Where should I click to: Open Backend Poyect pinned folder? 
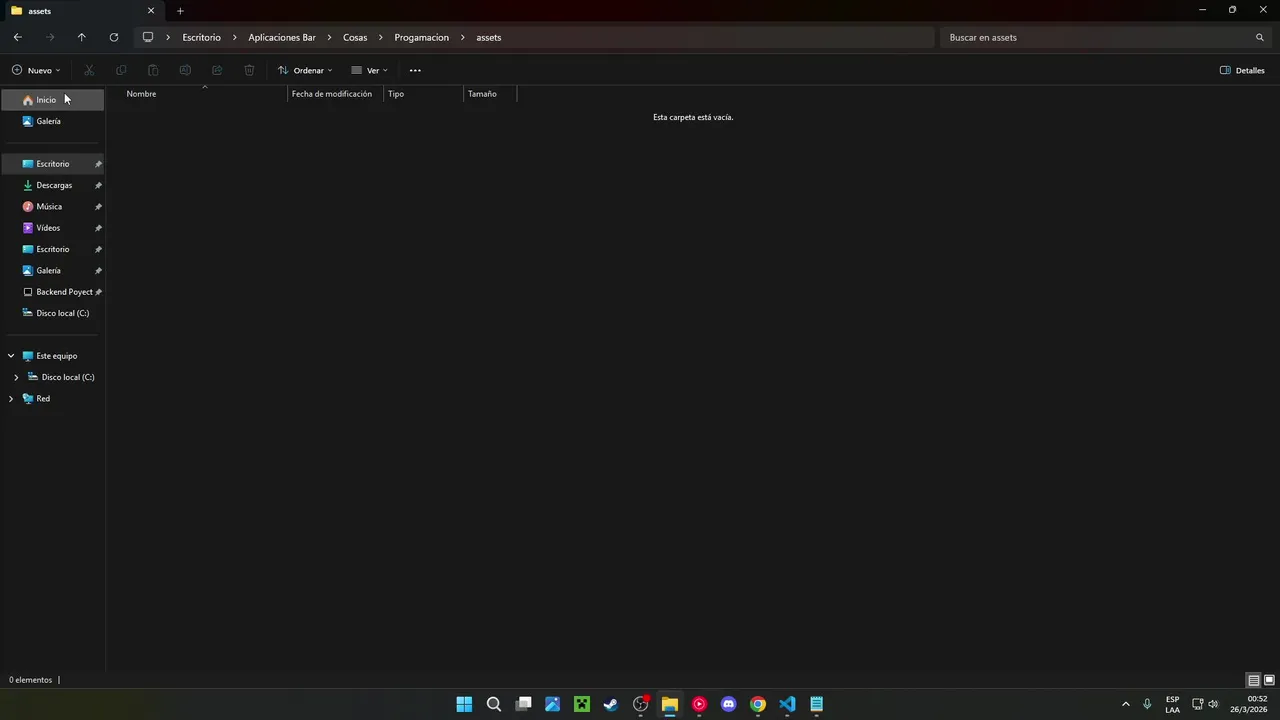pyautogui.click(x=52, y=292)
